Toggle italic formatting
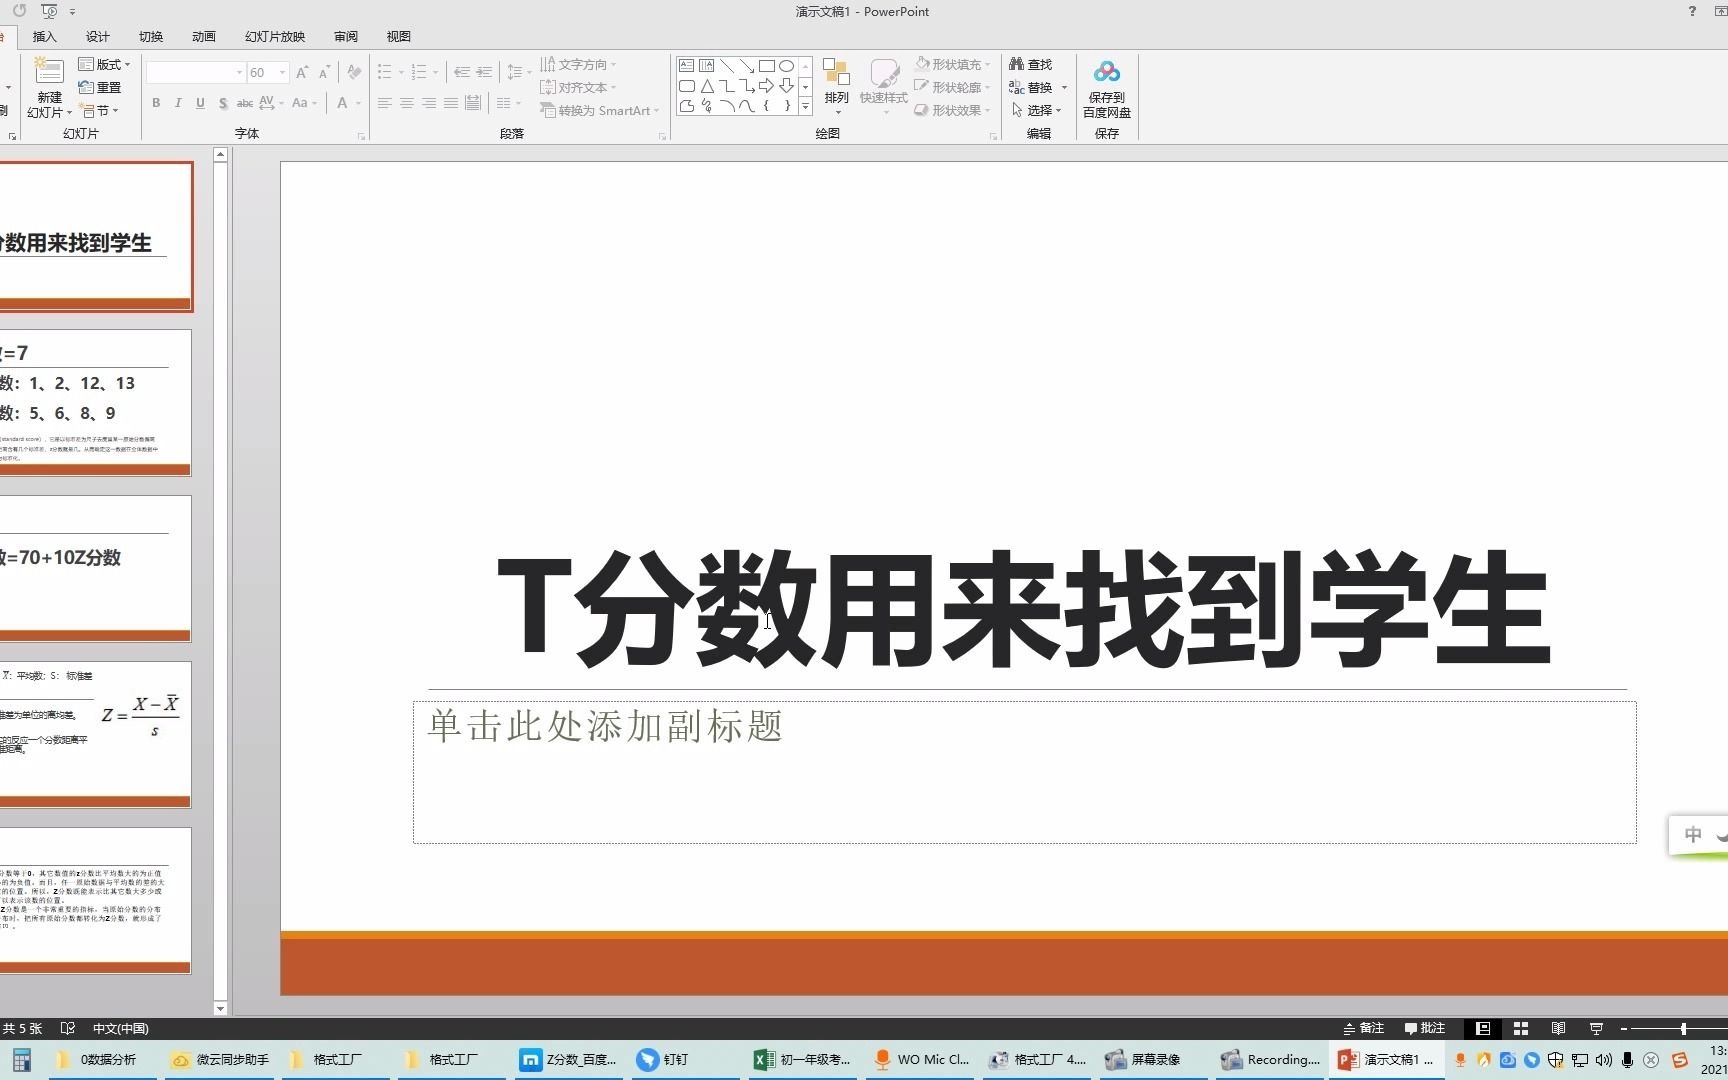The image size is (1728, 1080). 178,103
